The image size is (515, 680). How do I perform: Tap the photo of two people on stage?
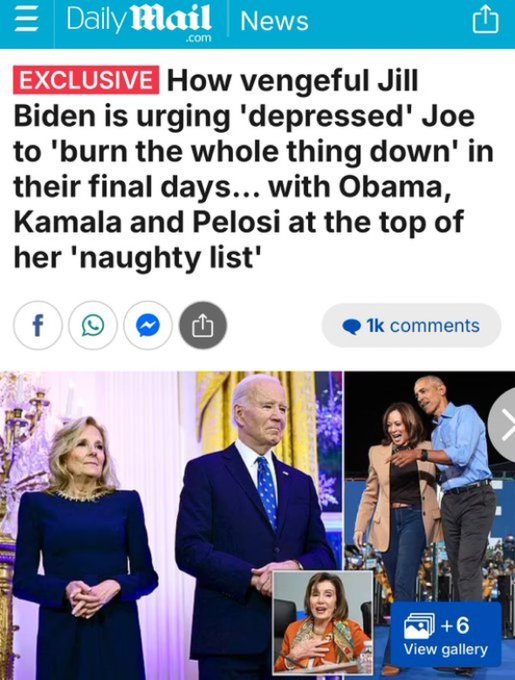(430, 486)
